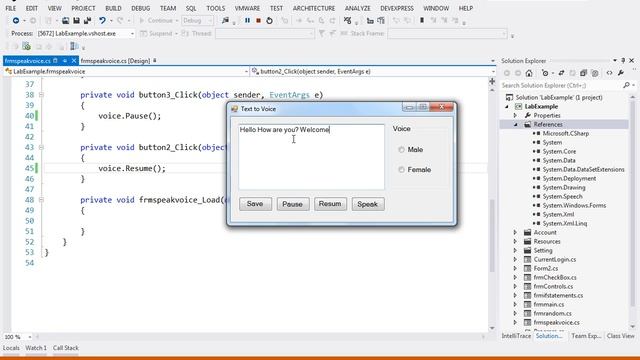The width and height of the screenshot is (640, 360).
Task: Click the Properties wrench icon in Solution Explorer
Action: [621, 73]
